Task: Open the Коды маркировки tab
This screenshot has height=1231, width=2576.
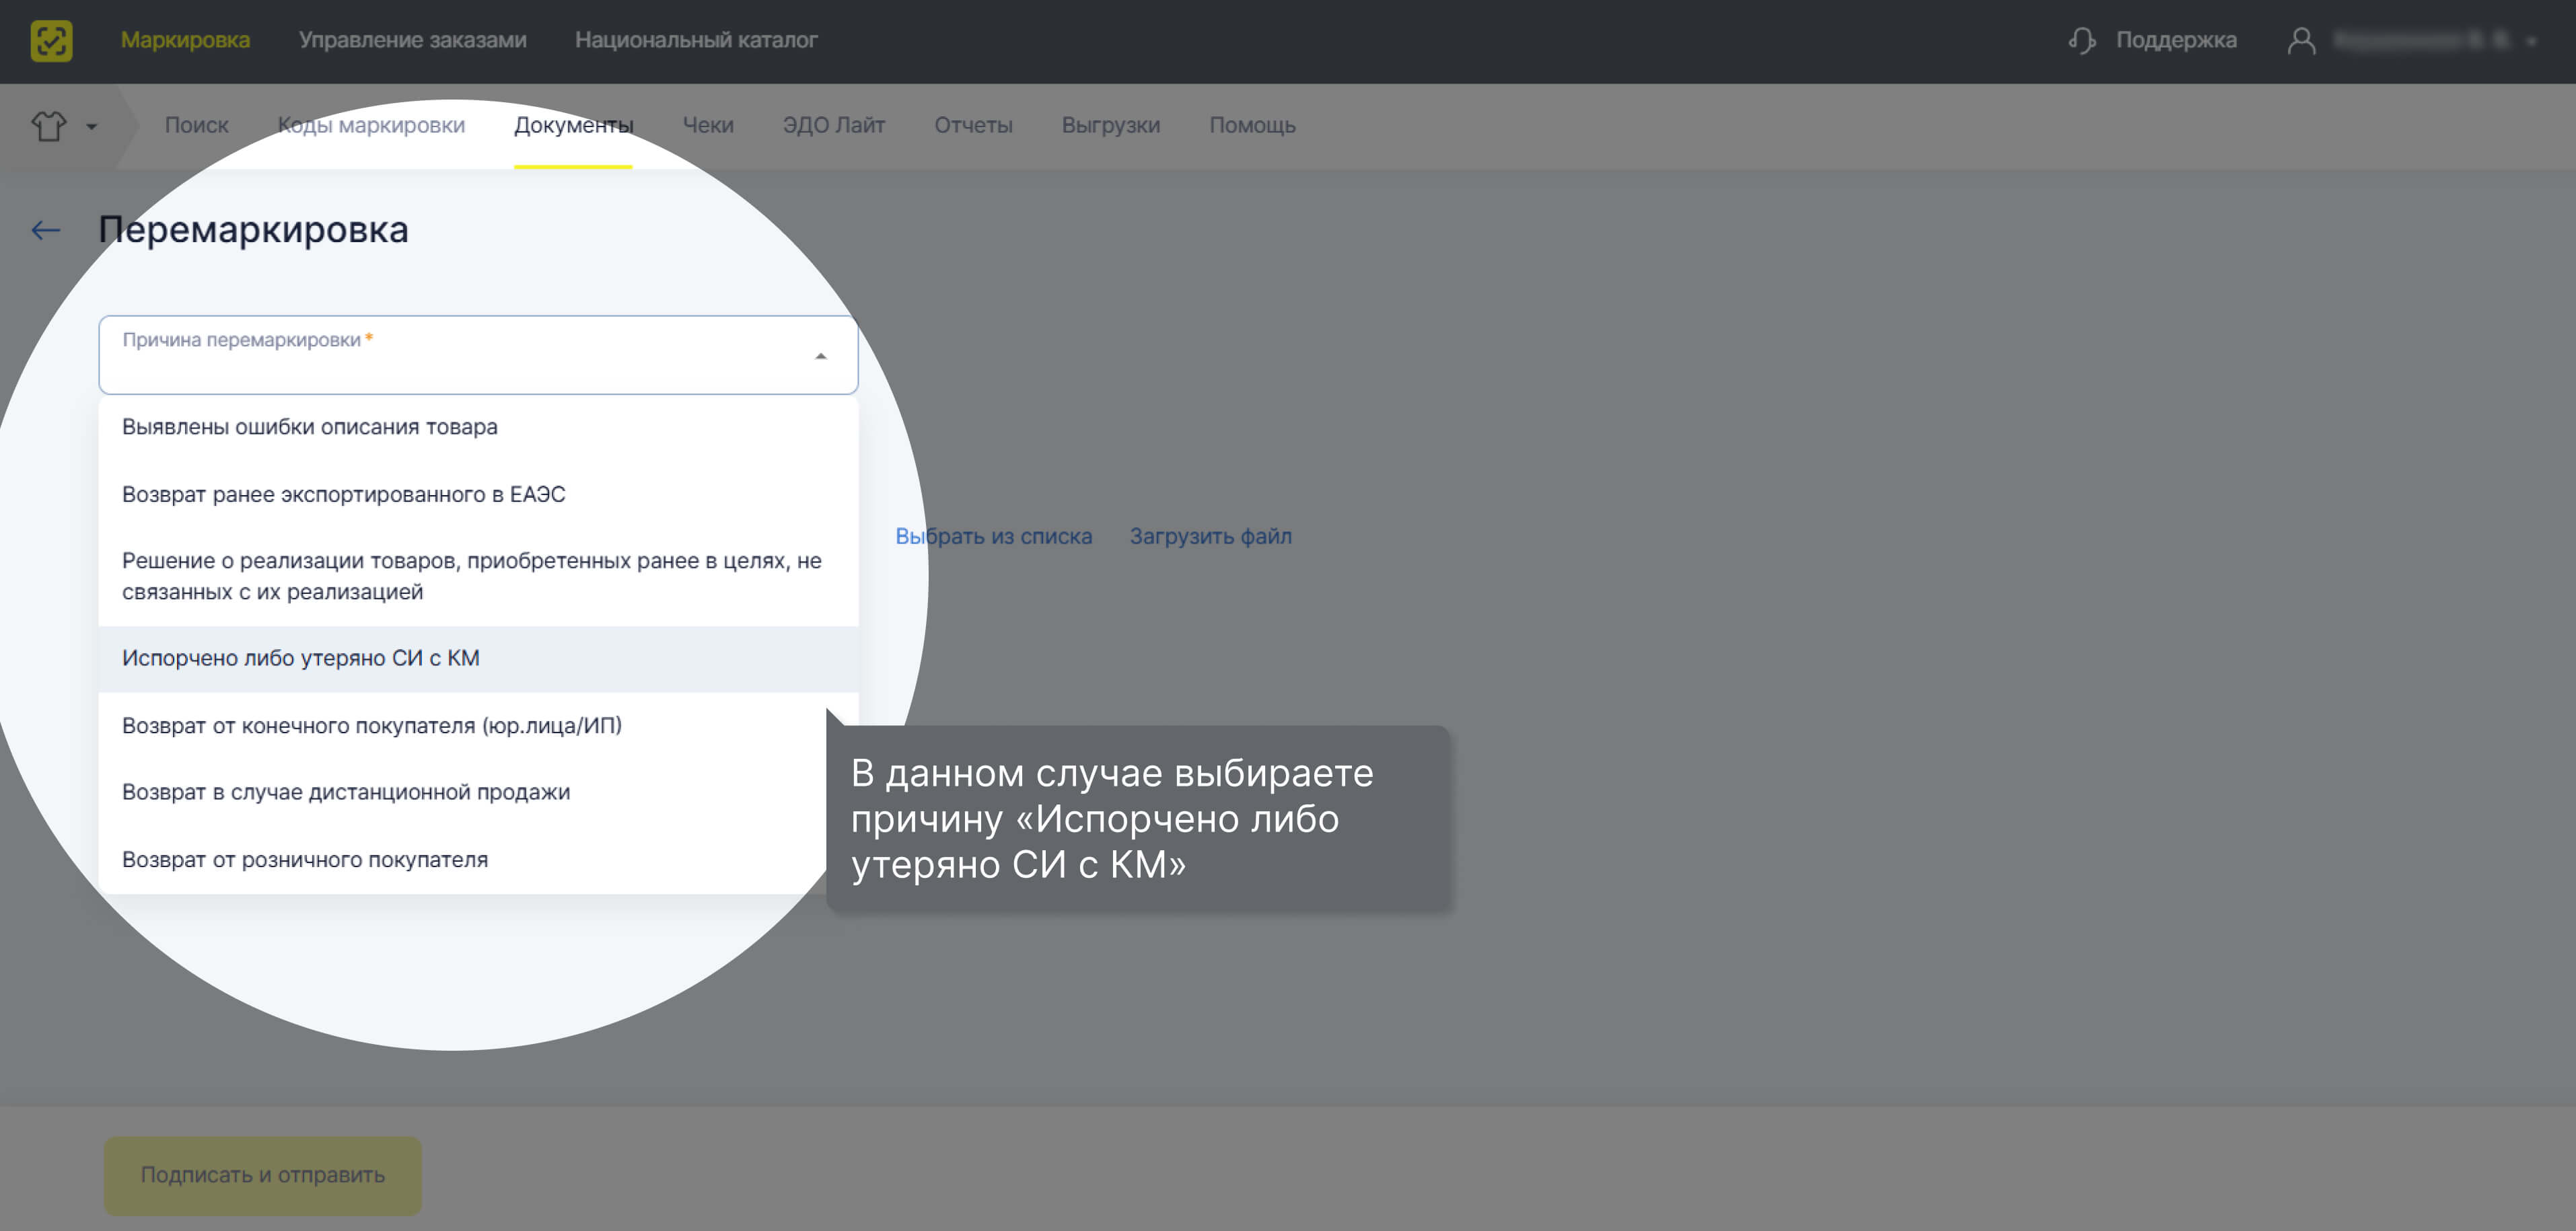Action: 371,126
